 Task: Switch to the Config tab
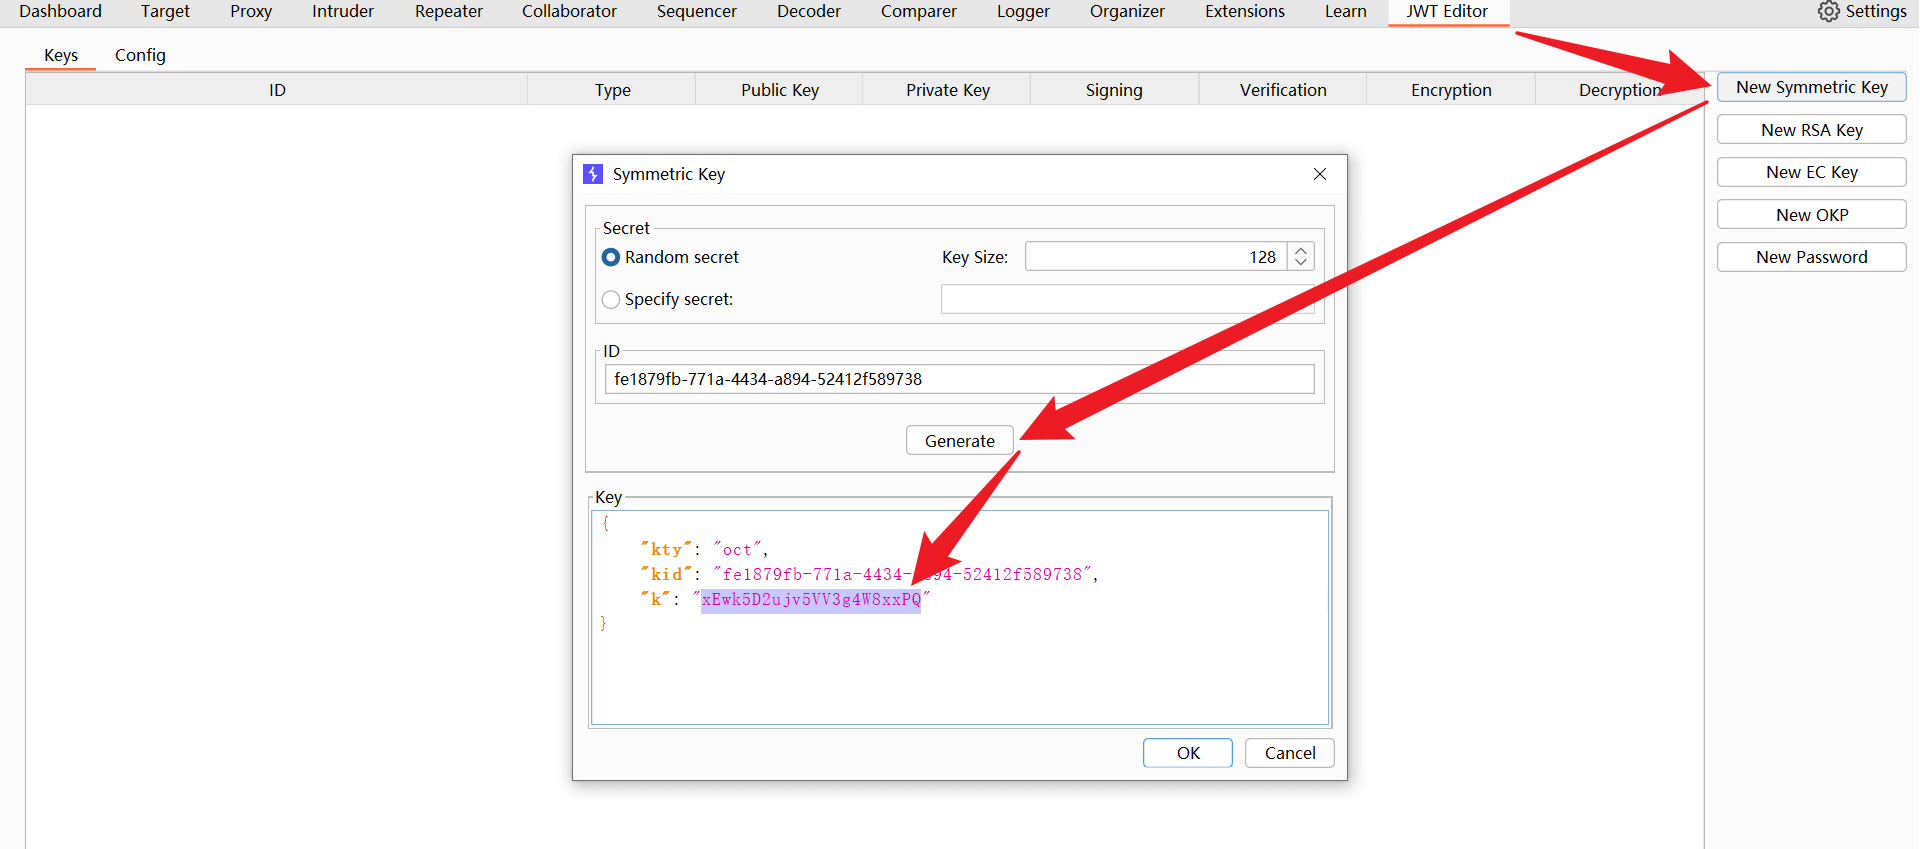pyautogui.click(x=140, y=55)
